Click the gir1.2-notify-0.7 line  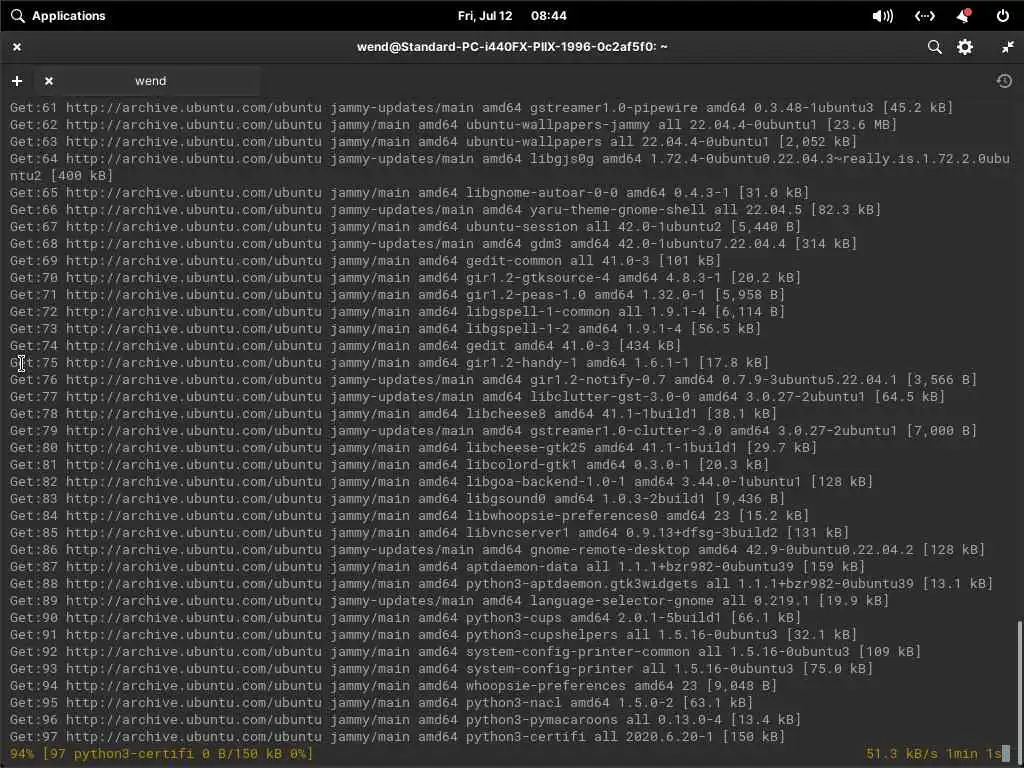[x=493, y=379]
